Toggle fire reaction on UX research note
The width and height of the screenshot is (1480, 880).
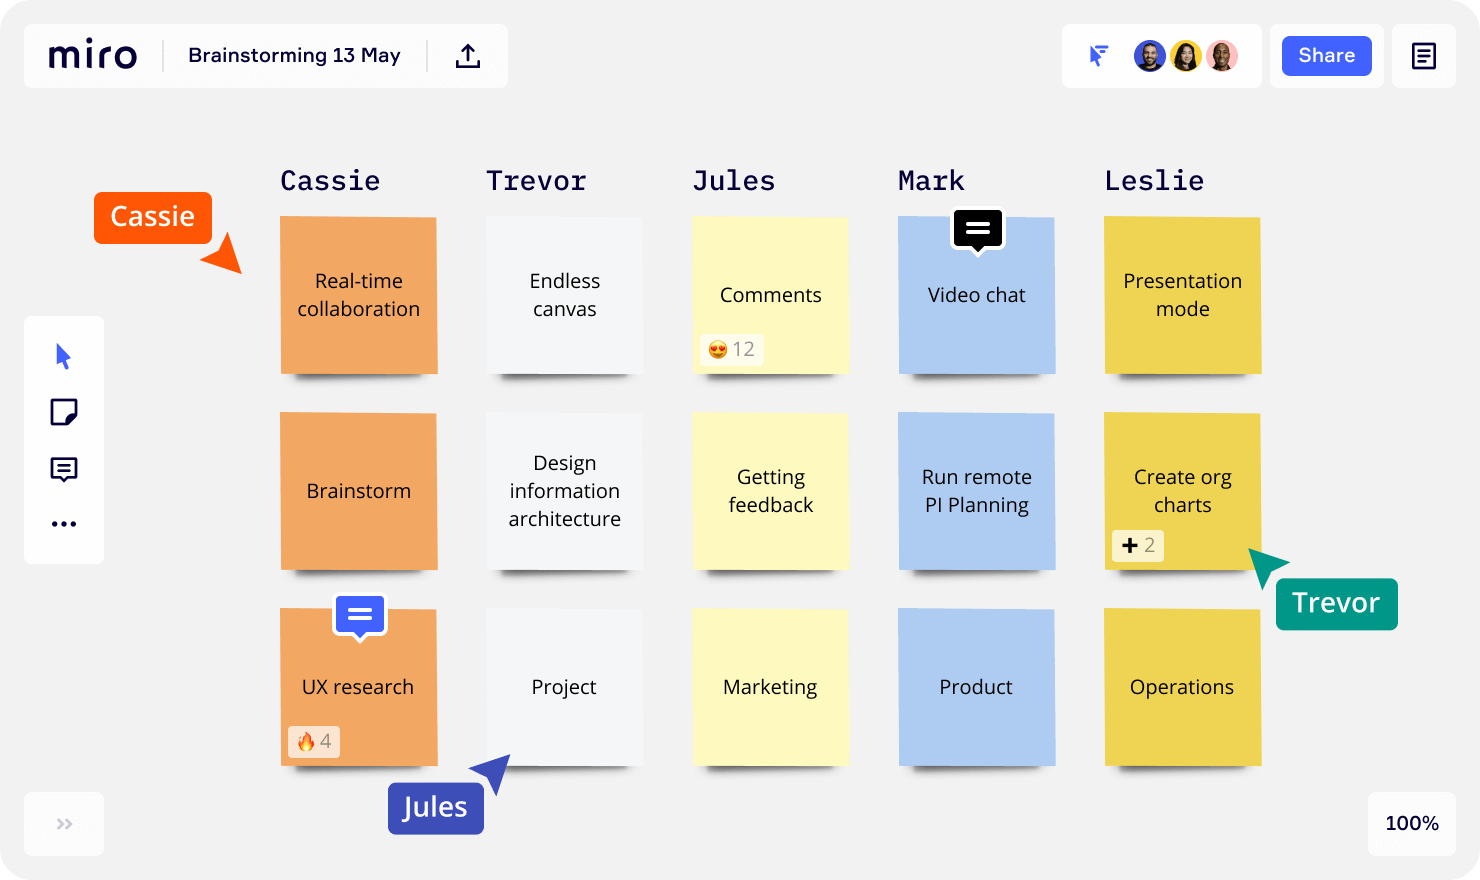click(x=314, y=741)
